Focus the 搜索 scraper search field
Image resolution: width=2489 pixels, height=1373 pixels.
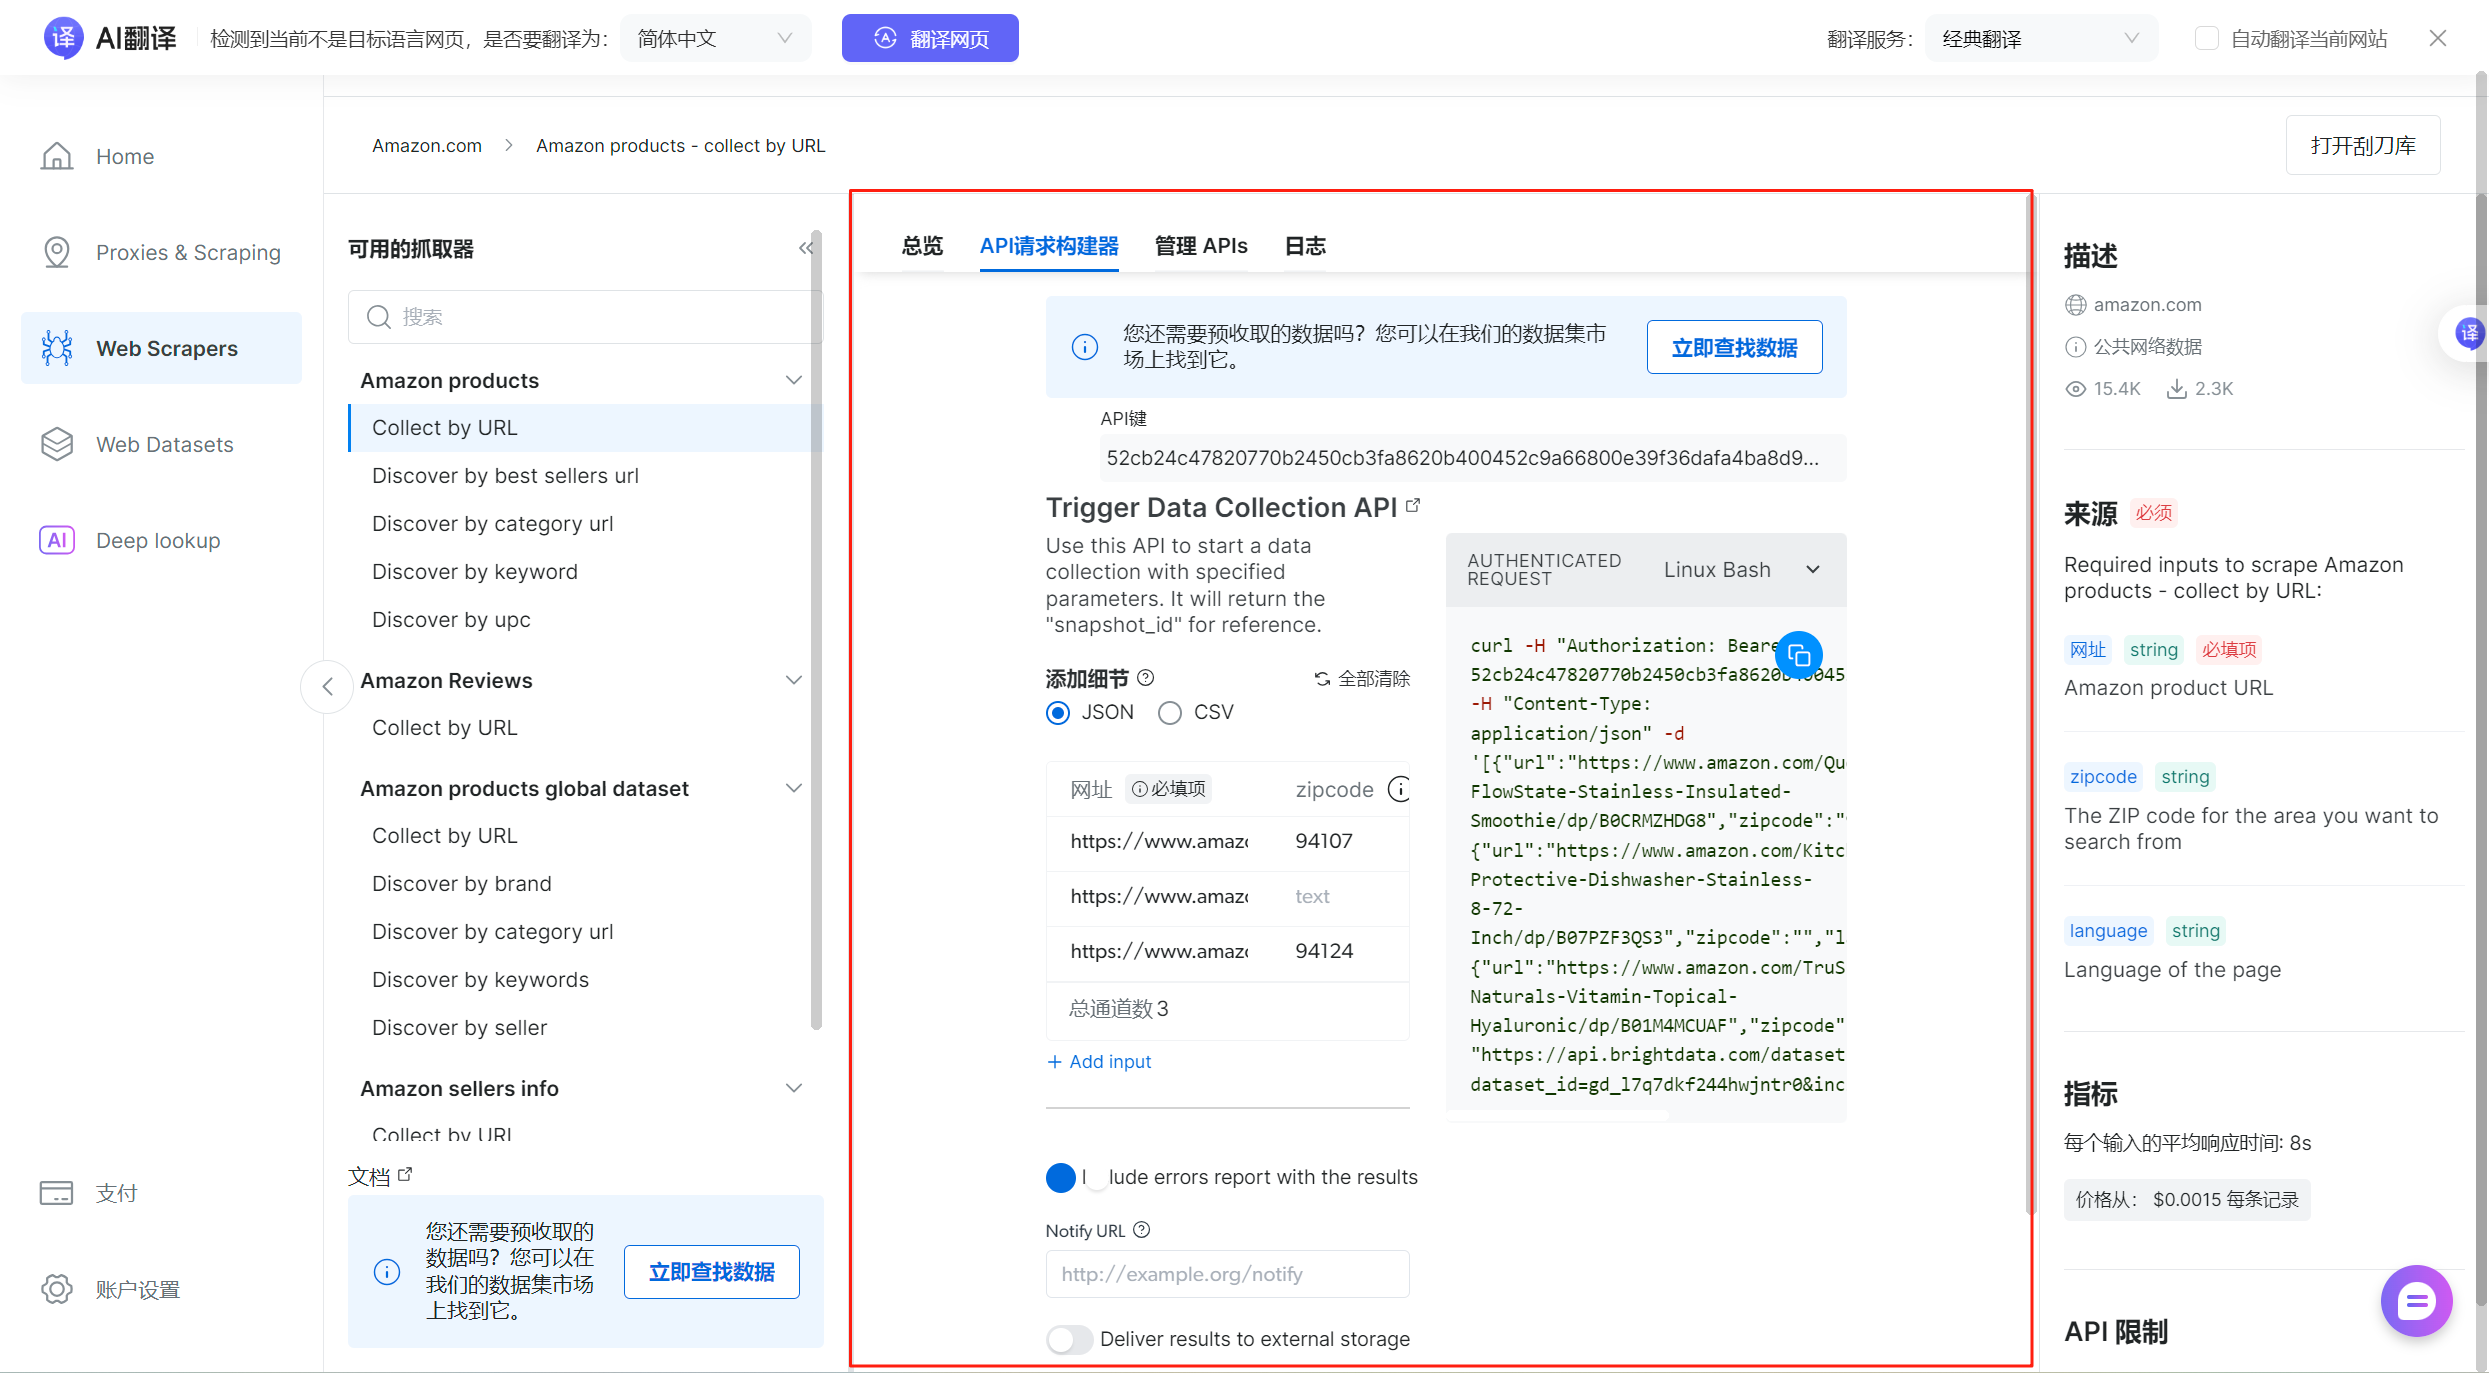[585, 317]
